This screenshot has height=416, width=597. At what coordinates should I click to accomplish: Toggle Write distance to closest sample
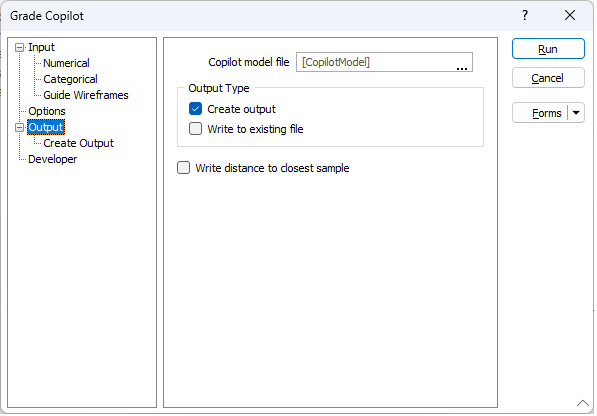184,167
